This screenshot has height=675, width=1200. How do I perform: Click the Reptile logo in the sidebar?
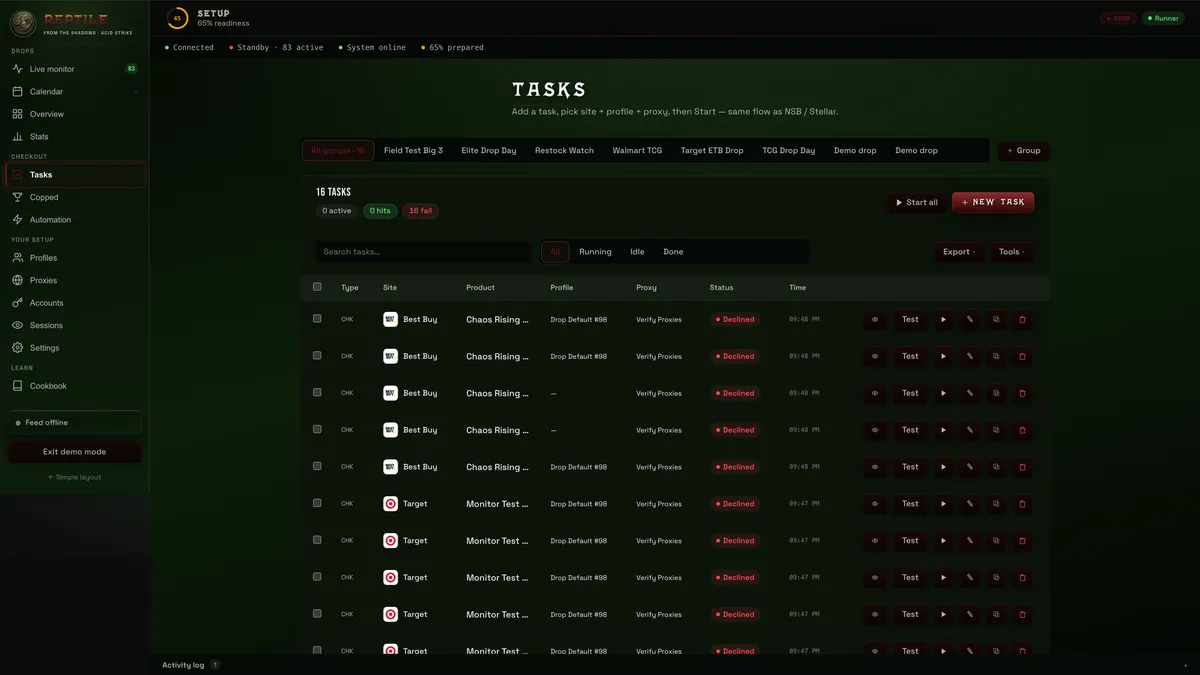pyautogui.click(x=22, y=22)
